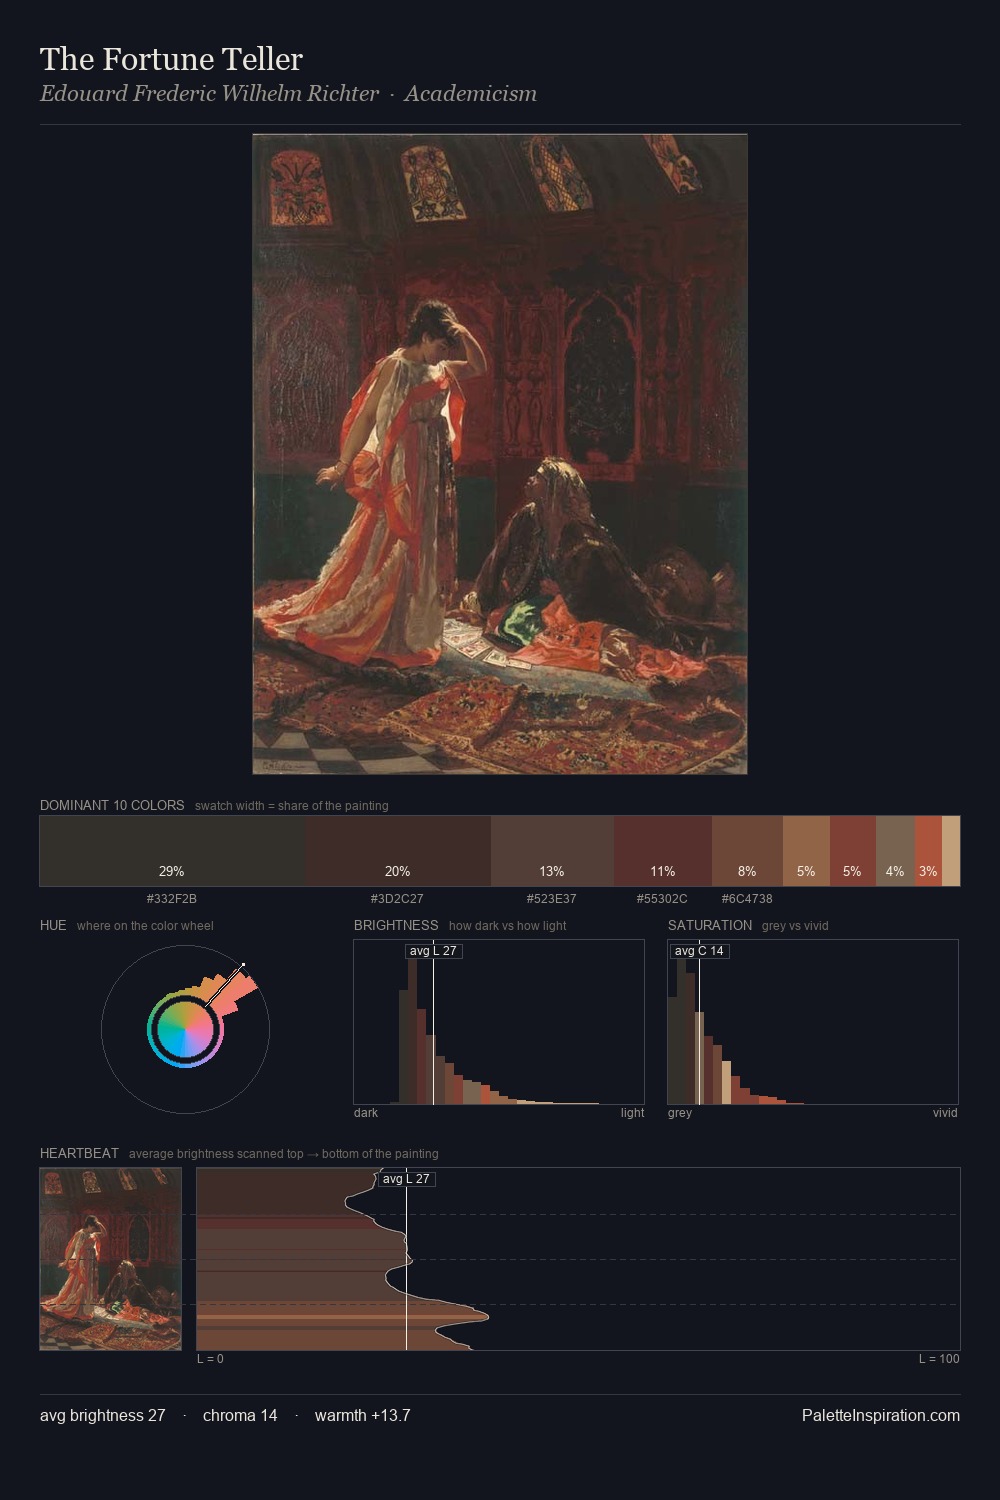This screenshot has height=1500, width=1000.
Task: Click the 'avg brightness 27' footer stat
Action: (x=103, y=1415)
